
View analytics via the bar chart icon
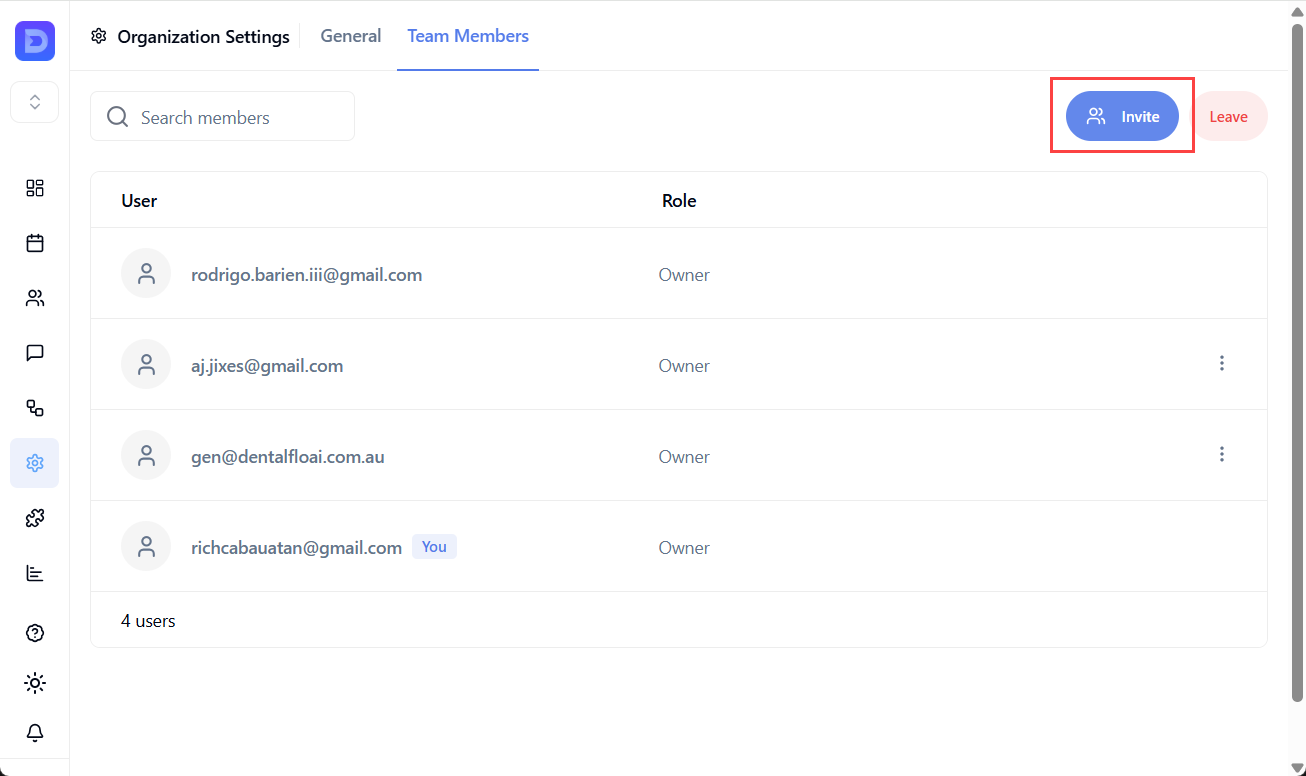[x=34, y=572]
